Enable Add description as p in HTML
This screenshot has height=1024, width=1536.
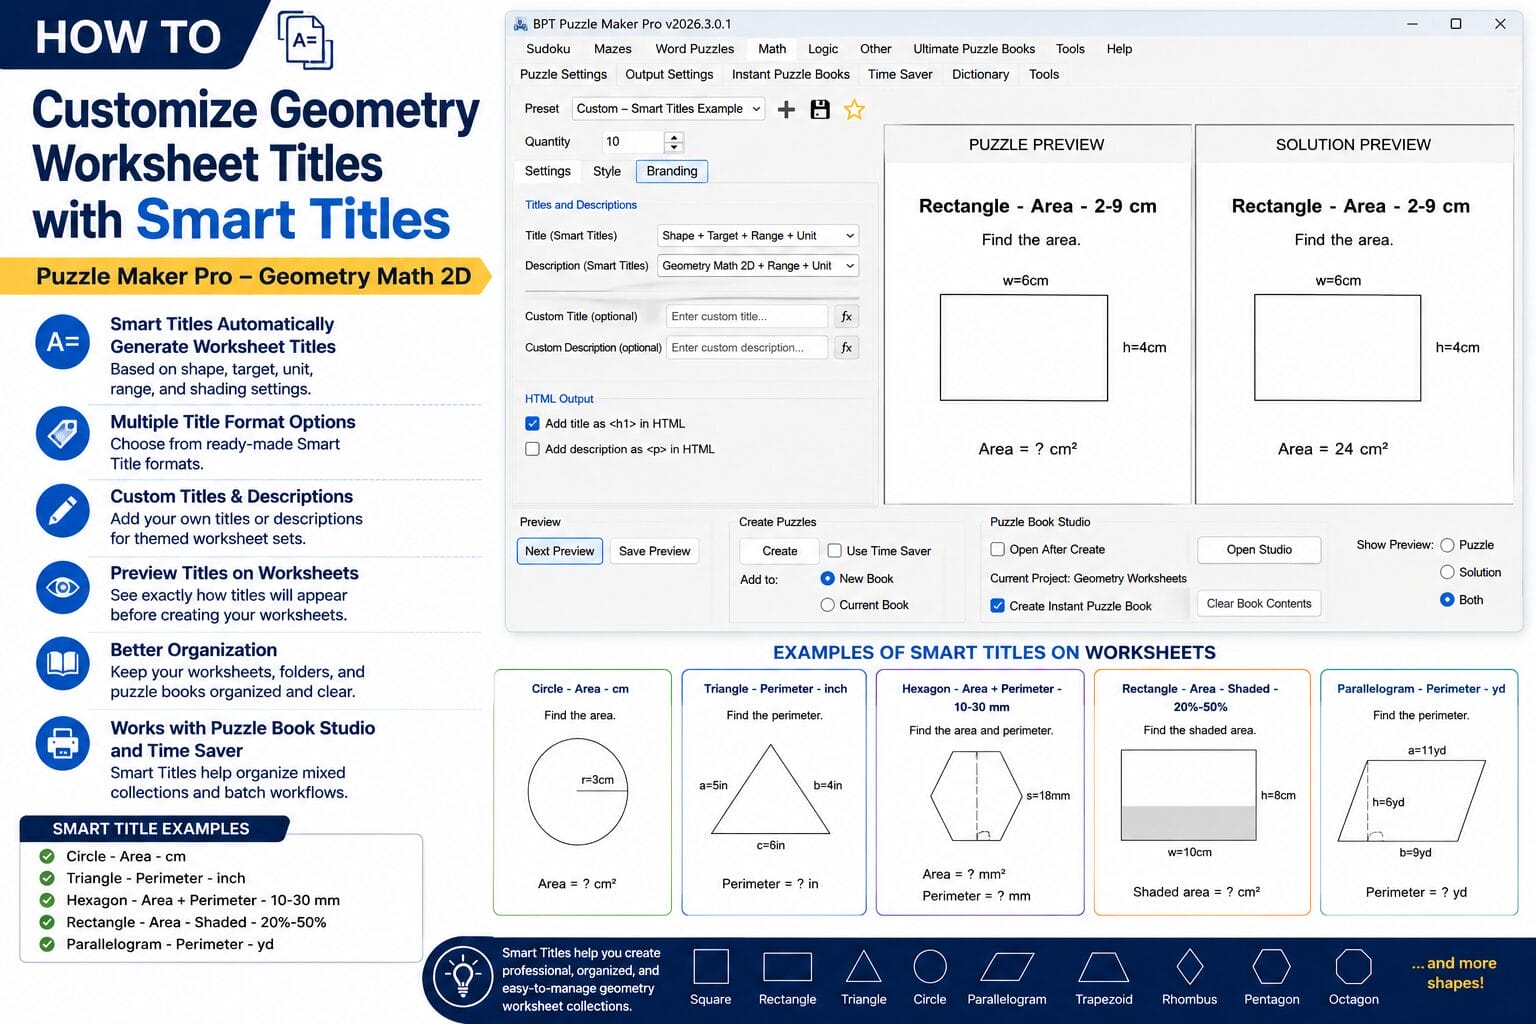(532, 449)
